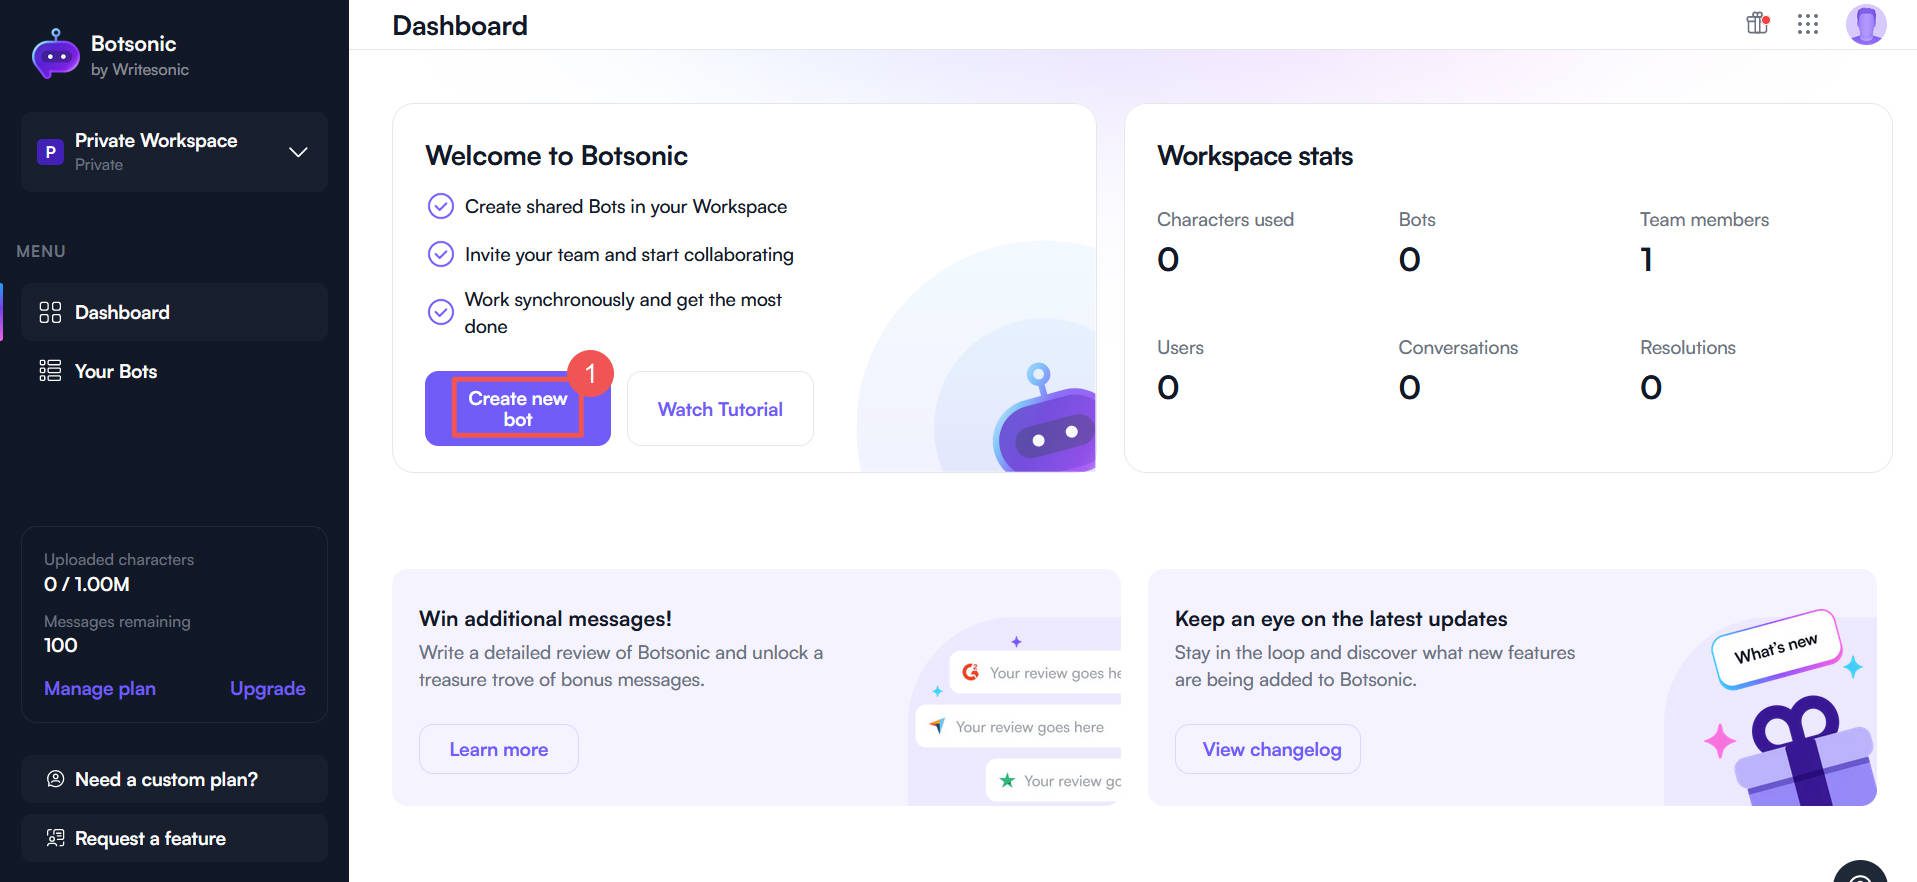This screenshot has height=882, width=1917.
Task: Go to the Dashboard menu entry
Action: pyautogui.click(x=122, y=312)
